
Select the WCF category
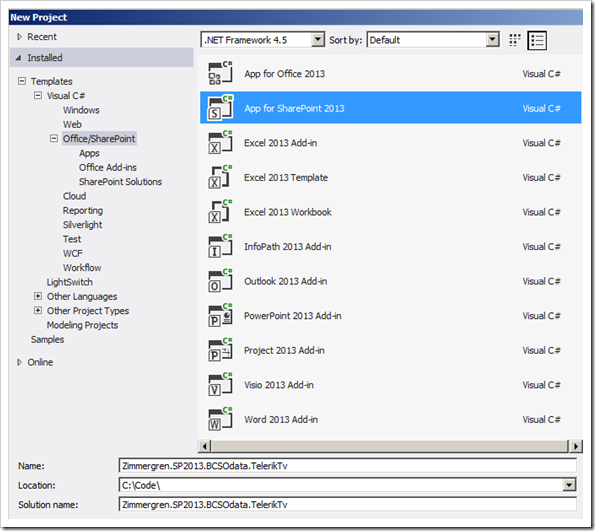point(72,253)
